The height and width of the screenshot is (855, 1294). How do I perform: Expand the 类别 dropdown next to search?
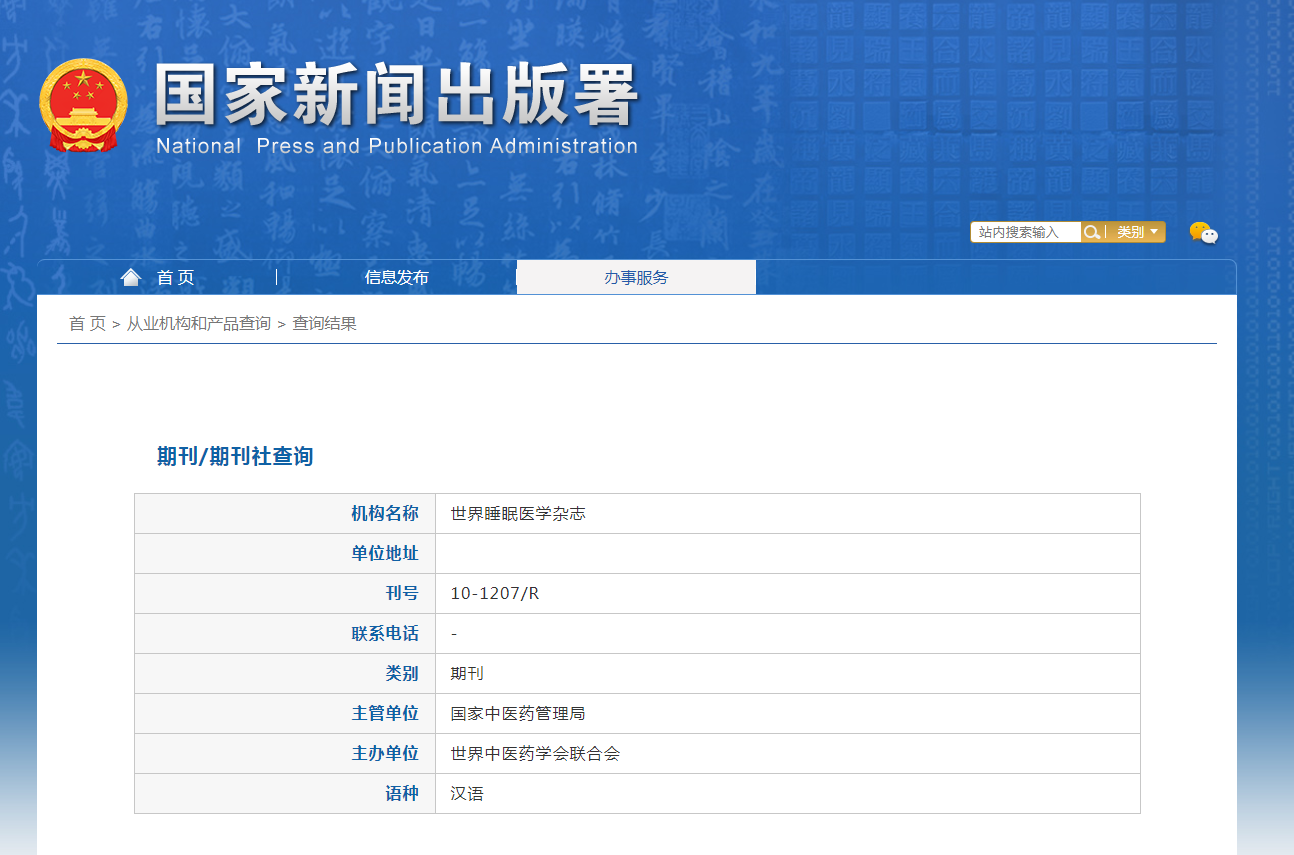click(1137, 232)
